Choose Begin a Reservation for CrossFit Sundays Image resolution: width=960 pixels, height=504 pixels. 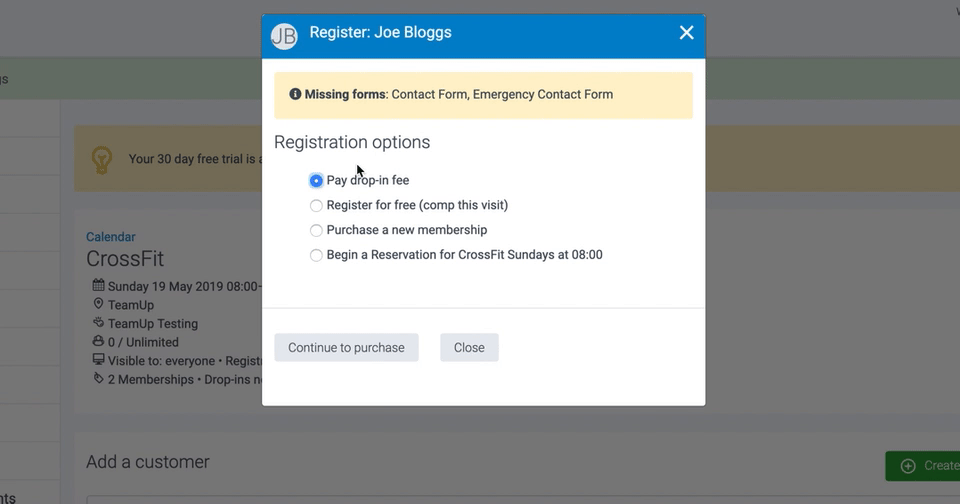coord(316,255)
